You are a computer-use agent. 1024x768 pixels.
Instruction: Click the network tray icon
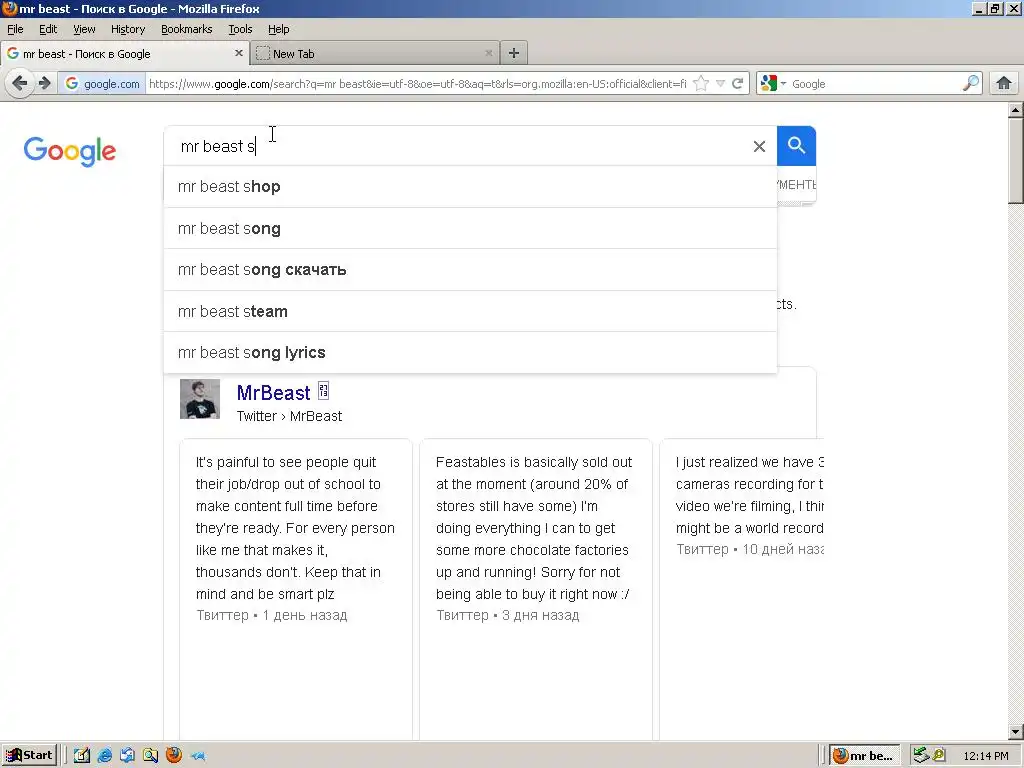[921, 755]
